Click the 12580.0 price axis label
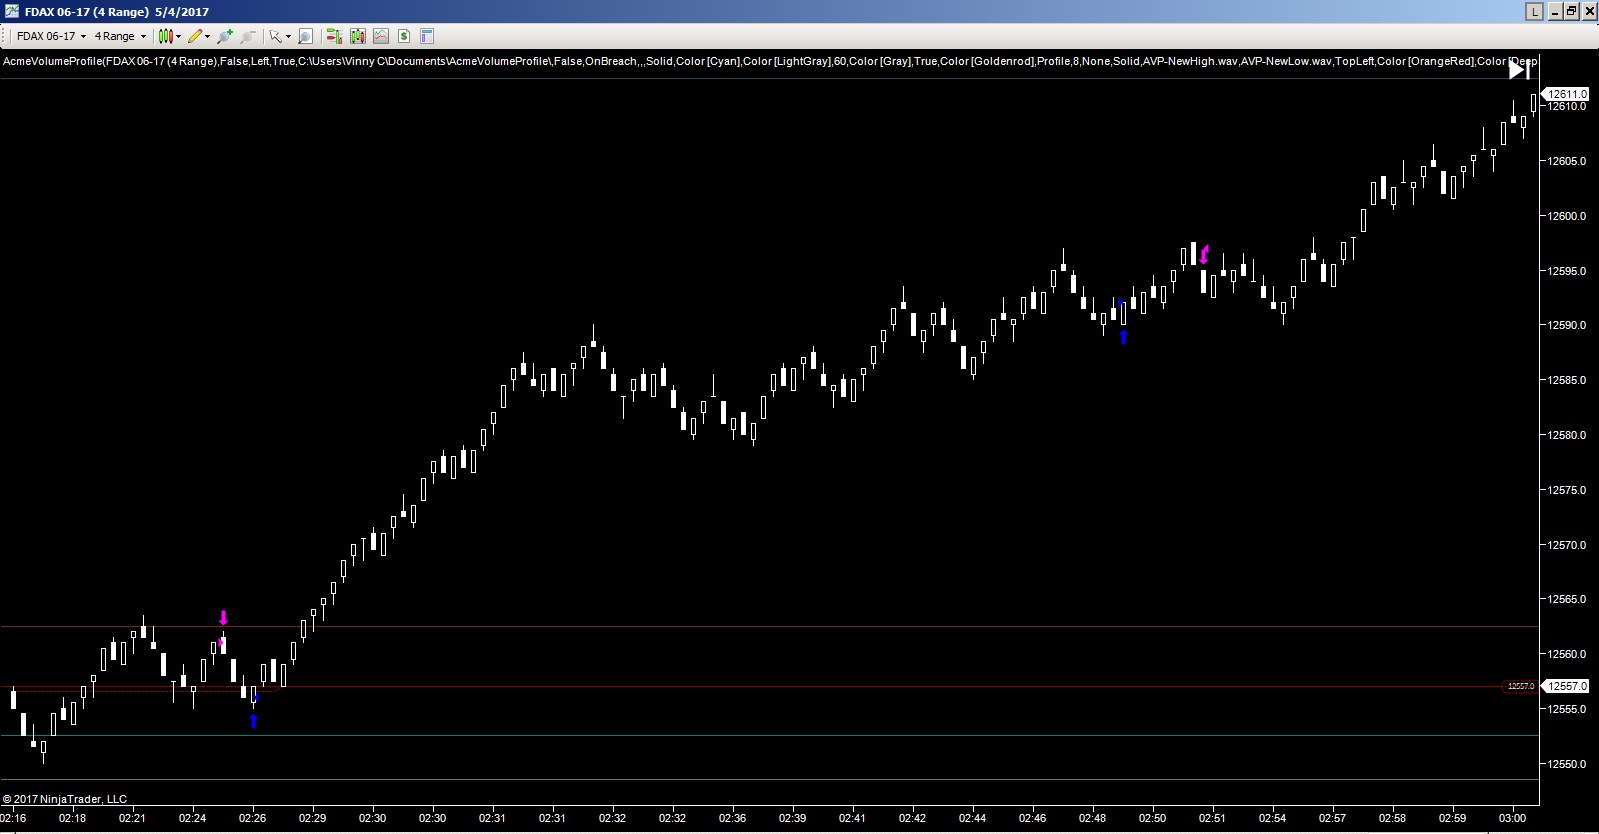 pos(1567,435)
